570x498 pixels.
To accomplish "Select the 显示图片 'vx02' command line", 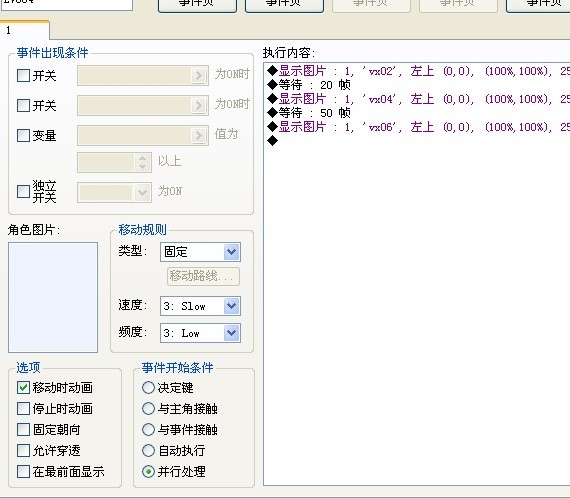I will tap(417, 71).
